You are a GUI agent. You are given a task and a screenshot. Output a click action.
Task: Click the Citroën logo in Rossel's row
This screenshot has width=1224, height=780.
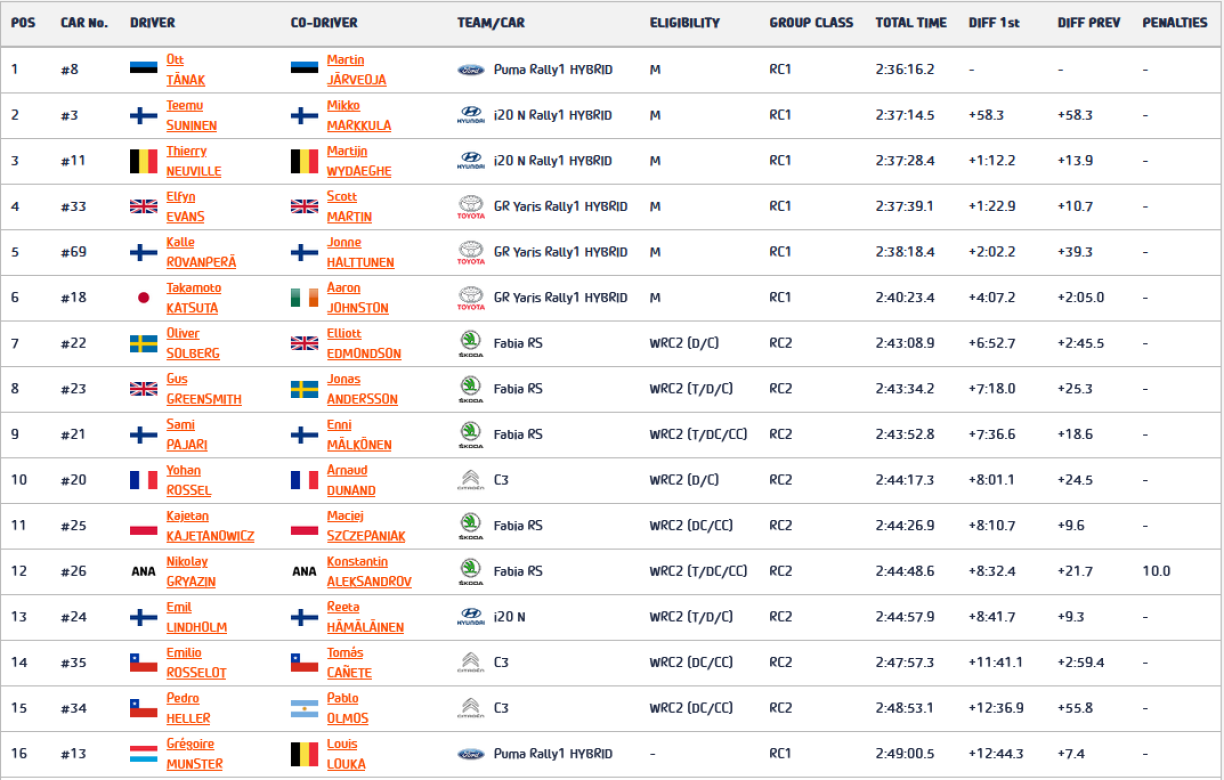470,481
